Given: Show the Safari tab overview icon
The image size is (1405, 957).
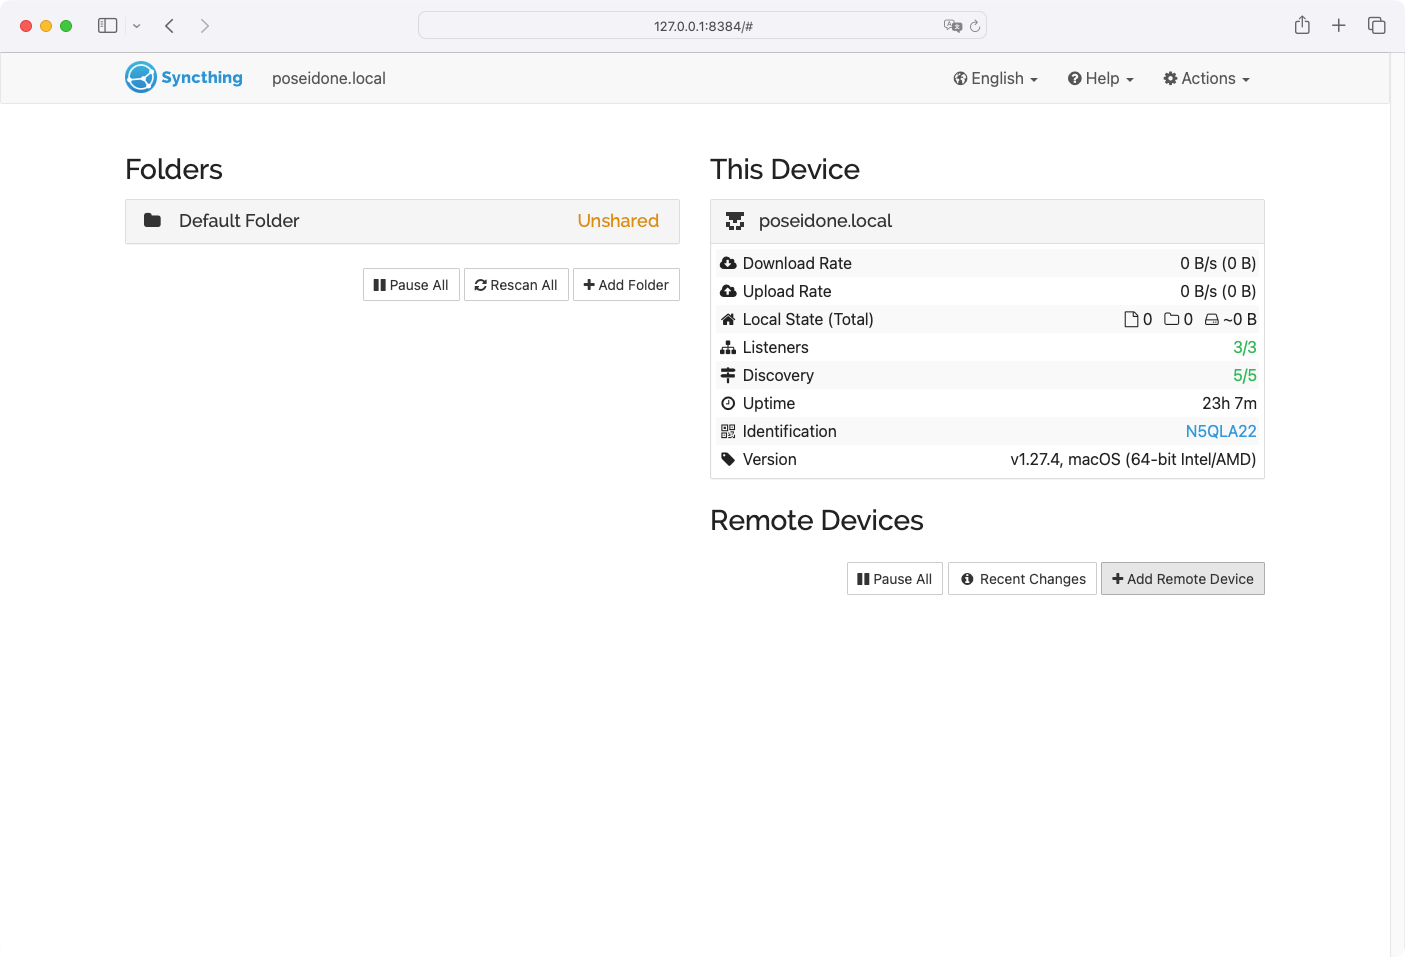Looking at the screenshot, I should click(1377, 25).
